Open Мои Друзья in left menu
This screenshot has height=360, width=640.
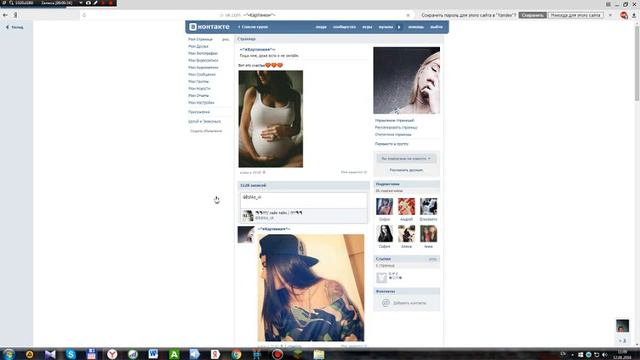[x=198, y=46]
